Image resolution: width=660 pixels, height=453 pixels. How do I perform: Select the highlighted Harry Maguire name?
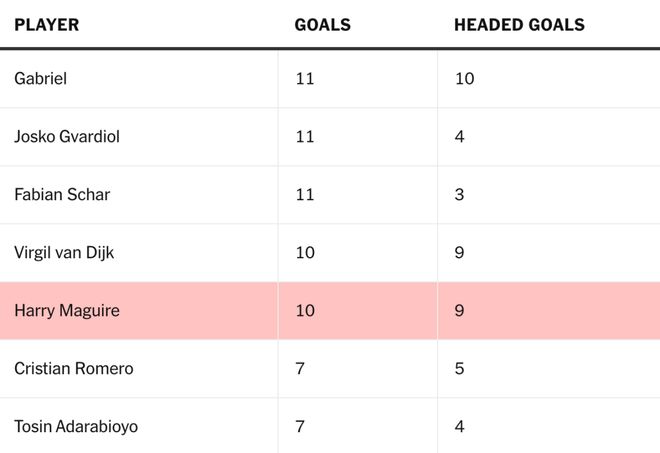click(67, 310)
